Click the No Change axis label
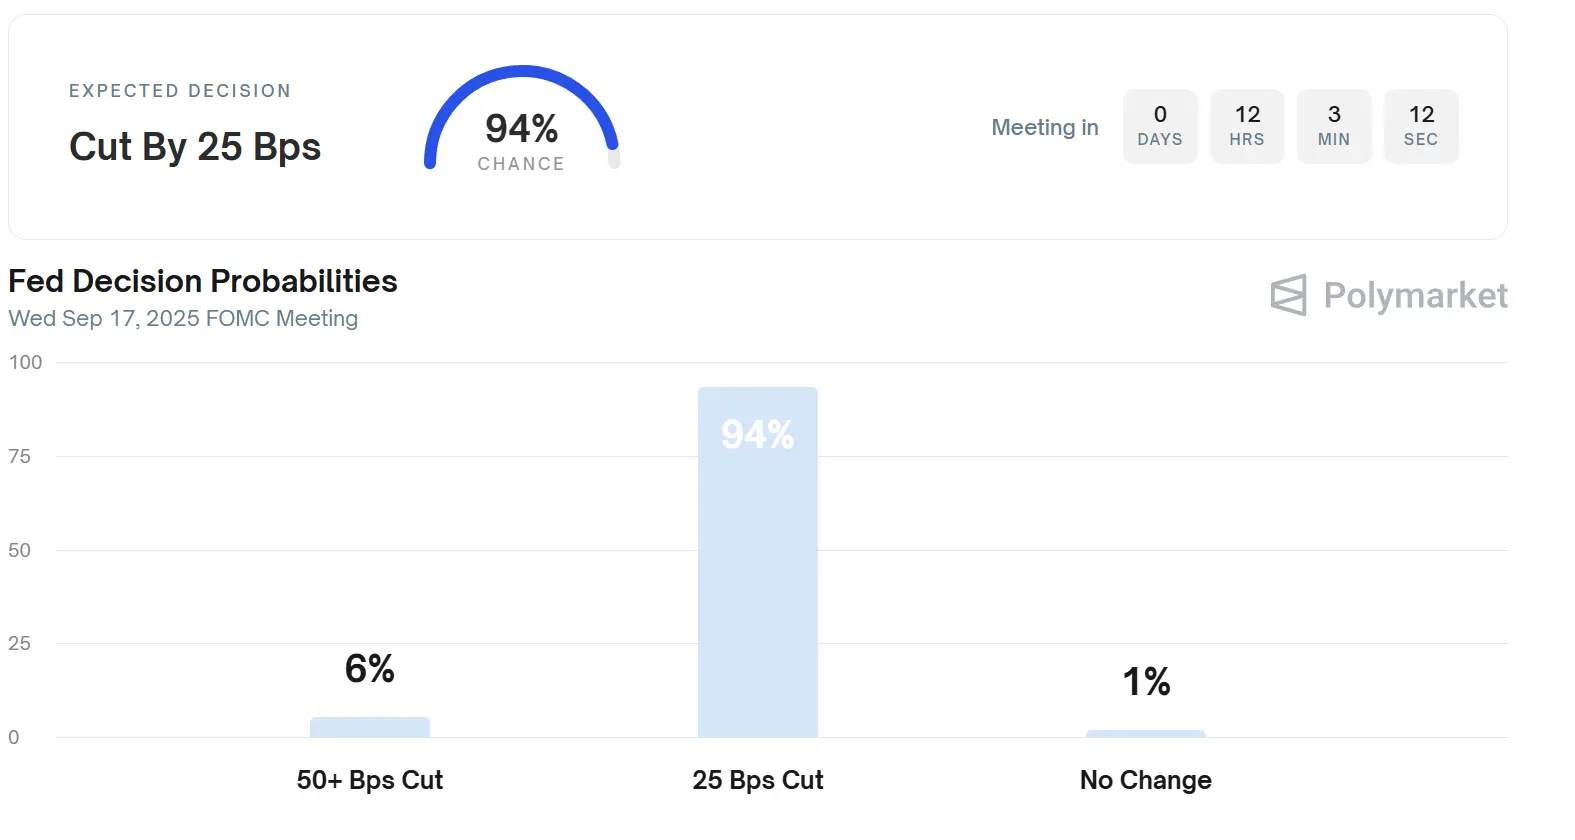Viewport: 1575px width, 840px height. [1145, 780]
